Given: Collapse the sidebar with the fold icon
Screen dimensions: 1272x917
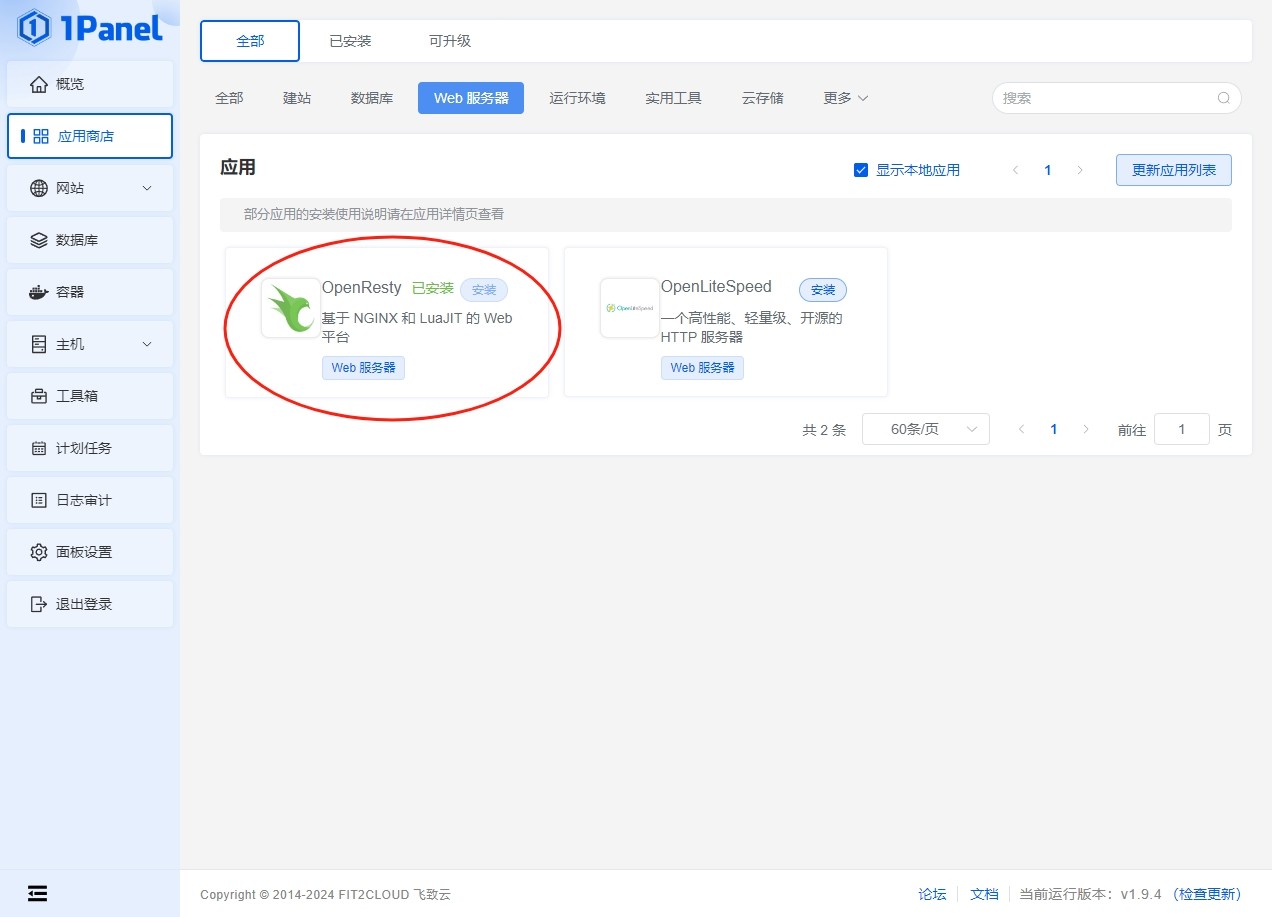Looking at the screenshot, I should pyautogui.click(x=37, y=893).
